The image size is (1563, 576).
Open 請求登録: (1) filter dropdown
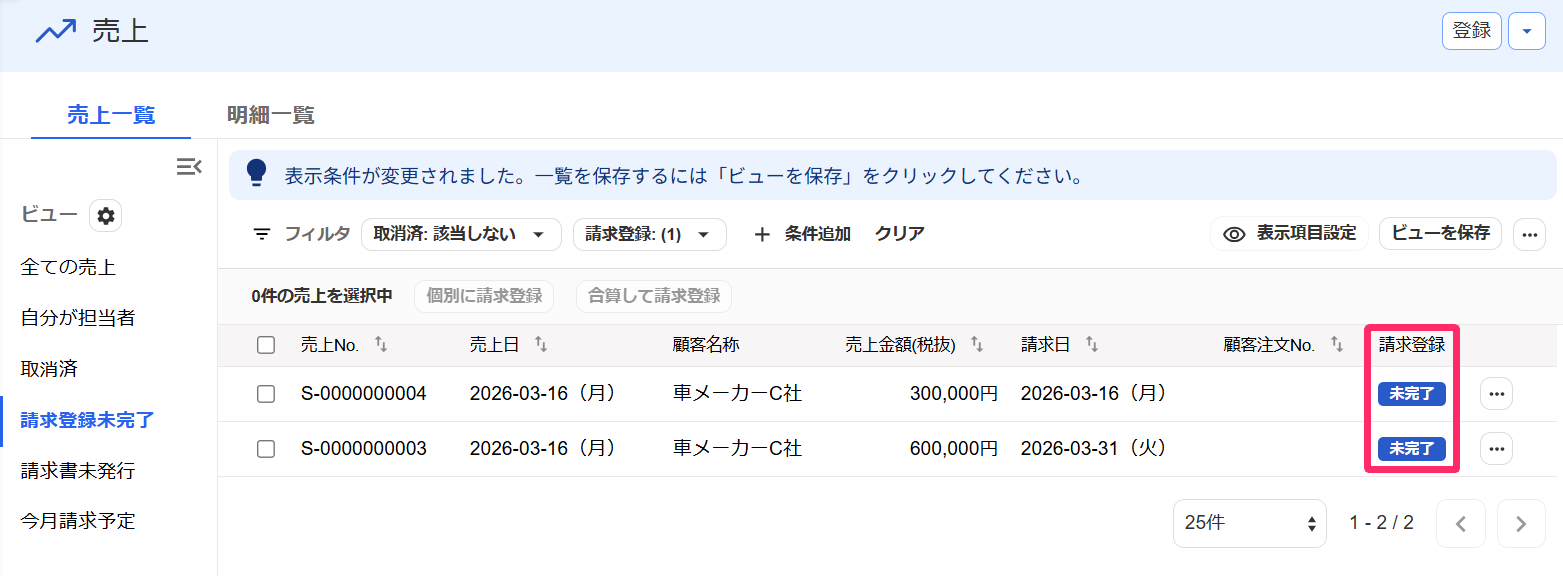pyautogui.click(x=649, y=234)
